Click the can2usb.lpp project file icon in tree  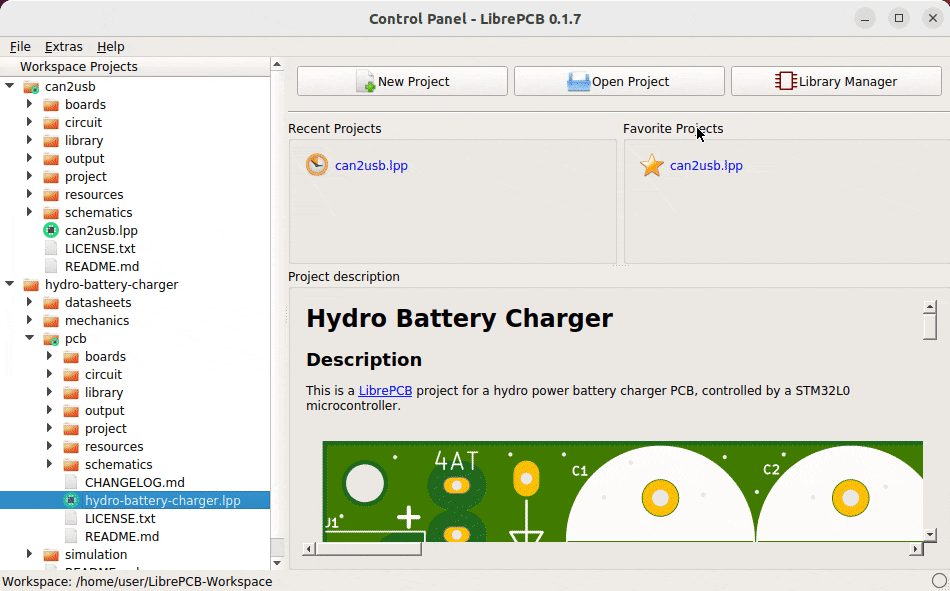click(x=51, y=230)
